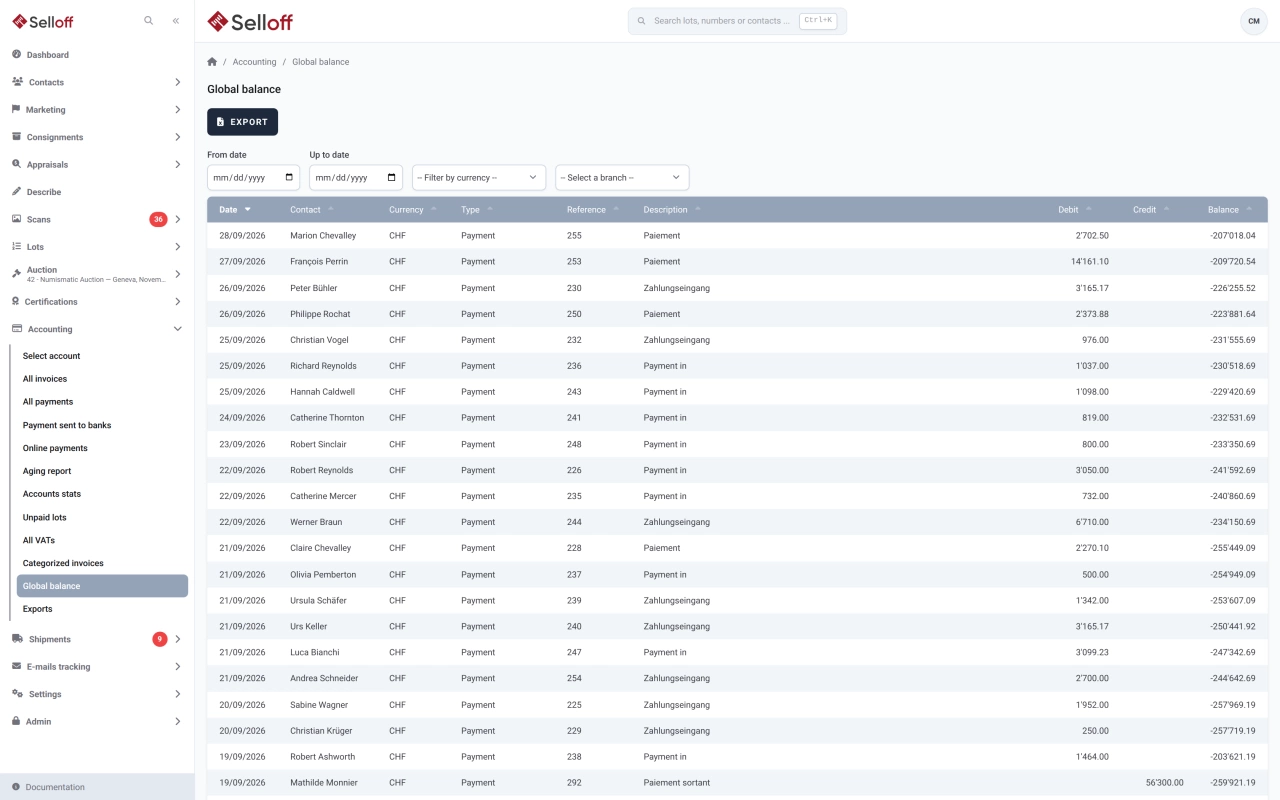Open the Select a branch dropdown
Image resolution: width=1280 pixels, height=800 pixels.
coord(622,177)
